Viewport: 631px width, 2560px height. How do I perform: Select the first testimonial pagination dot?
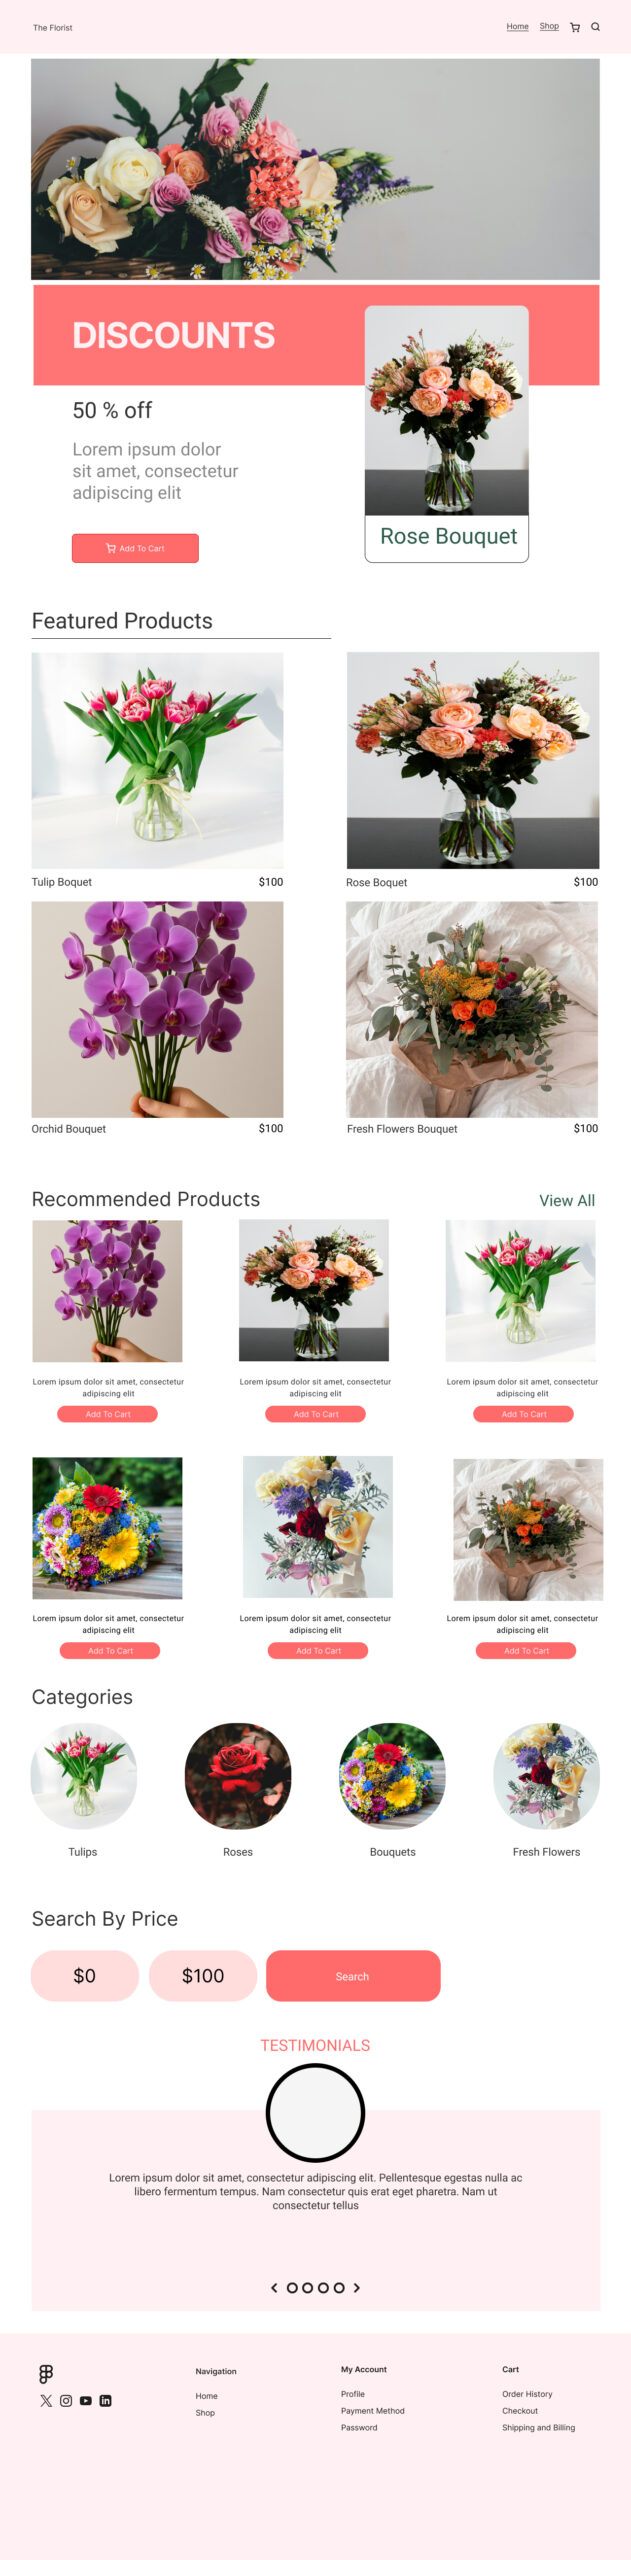[292, 2287]
